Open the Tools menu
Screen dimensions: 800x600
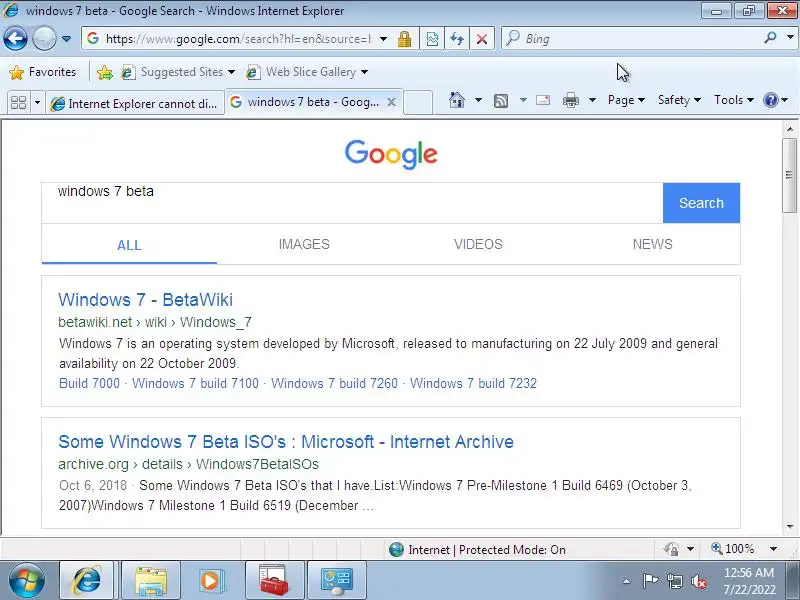[x=734, y=100]
